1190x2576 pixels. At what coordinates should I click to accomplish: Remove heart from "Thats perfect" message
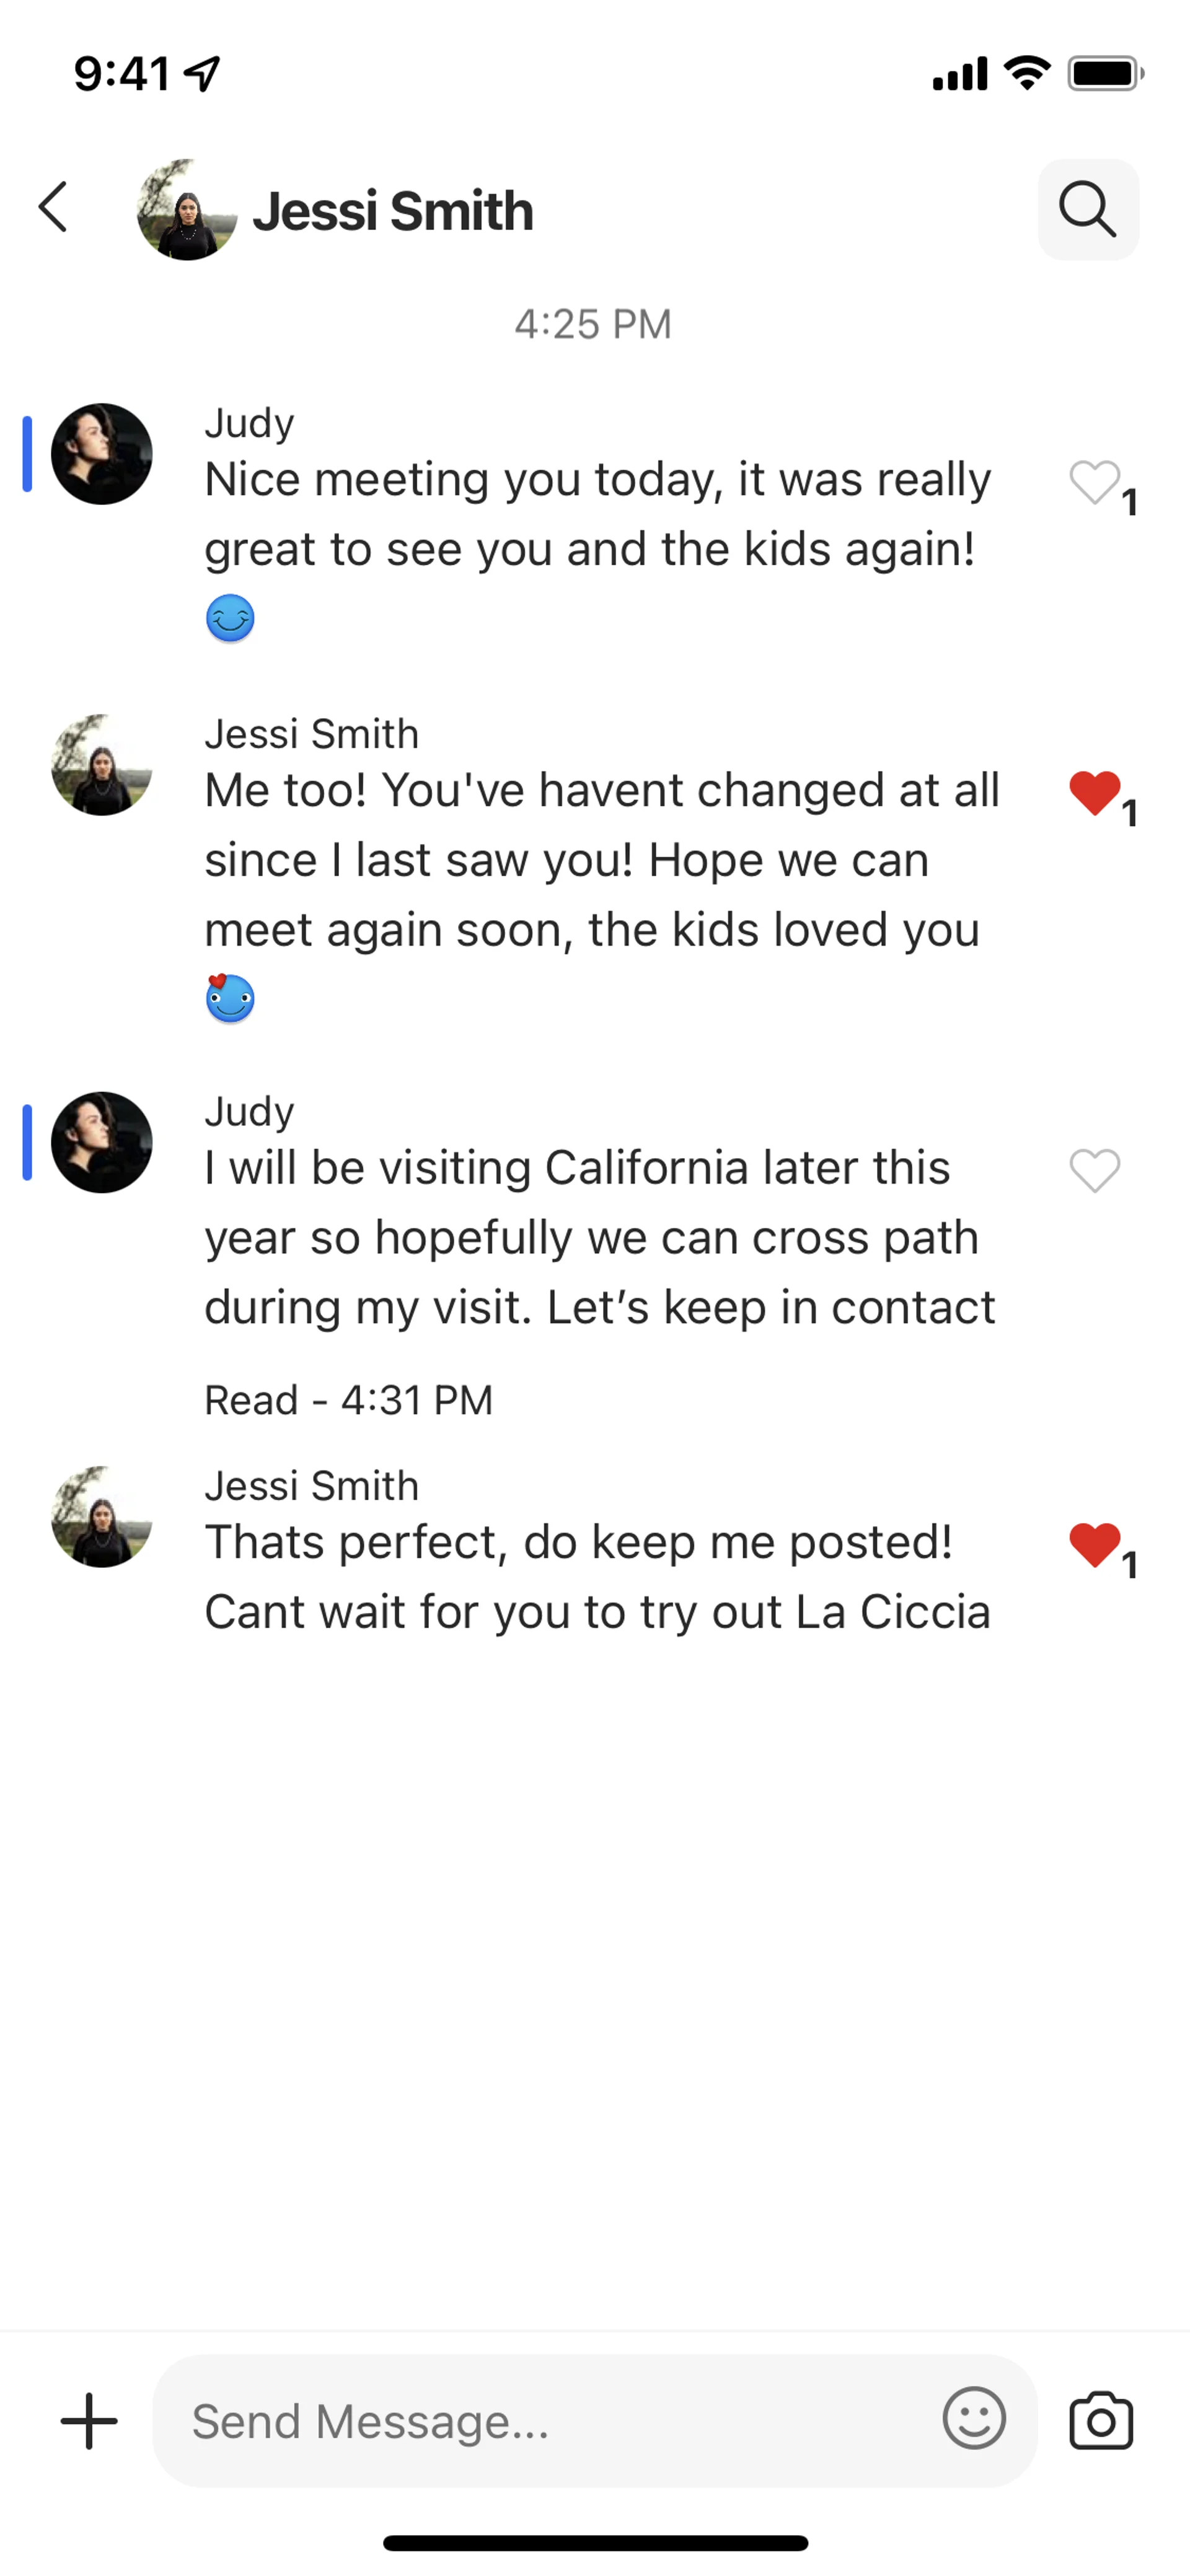(1094, 1546)
